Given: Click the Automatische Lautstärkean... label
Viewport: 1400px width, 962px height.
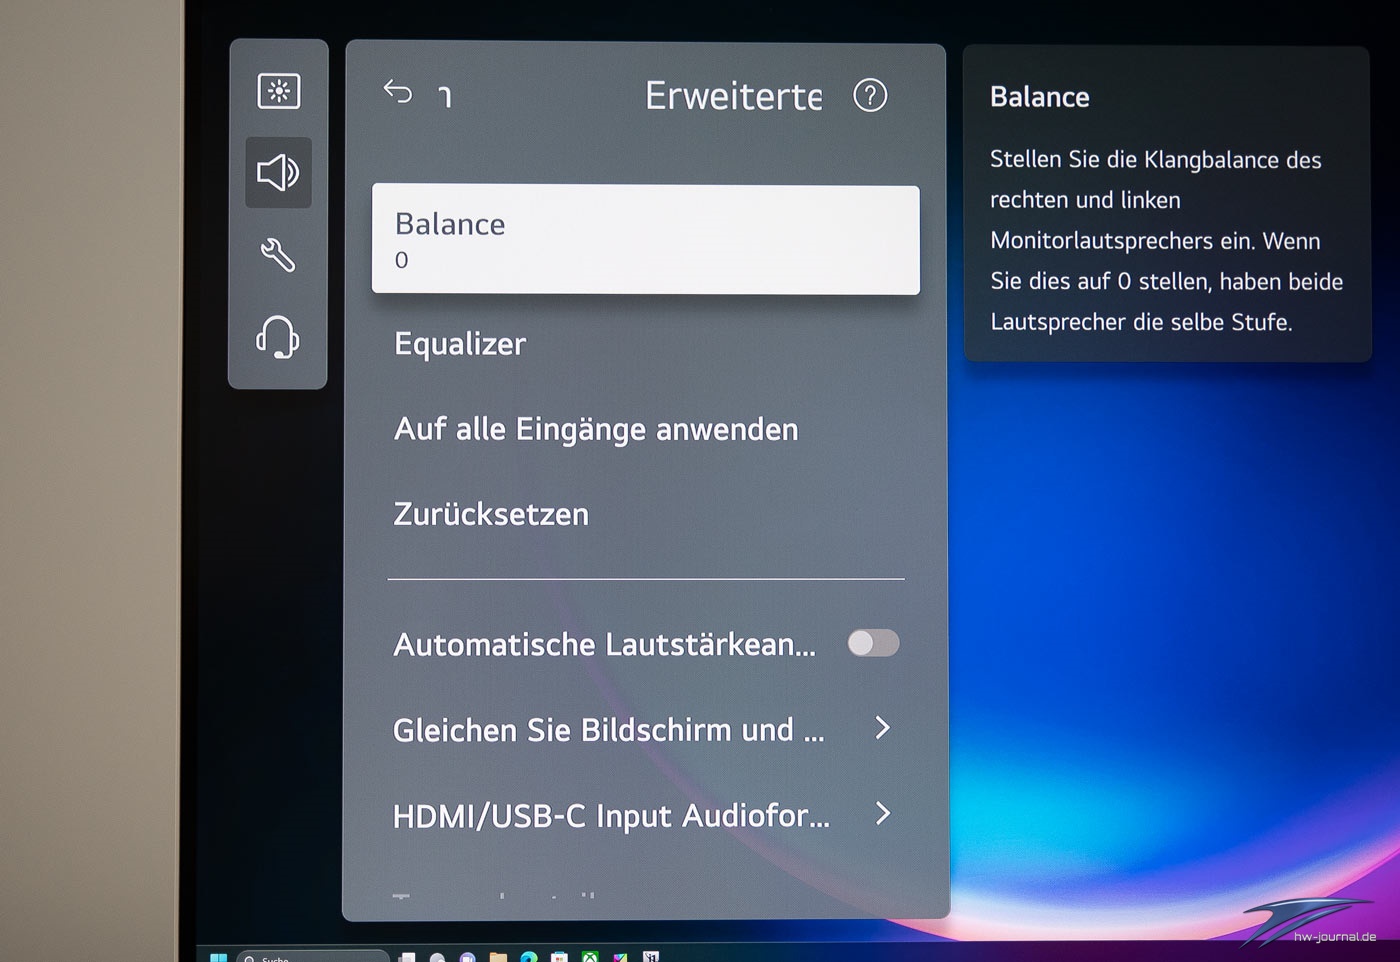Looking at the screenshot, I should point(605,645).
